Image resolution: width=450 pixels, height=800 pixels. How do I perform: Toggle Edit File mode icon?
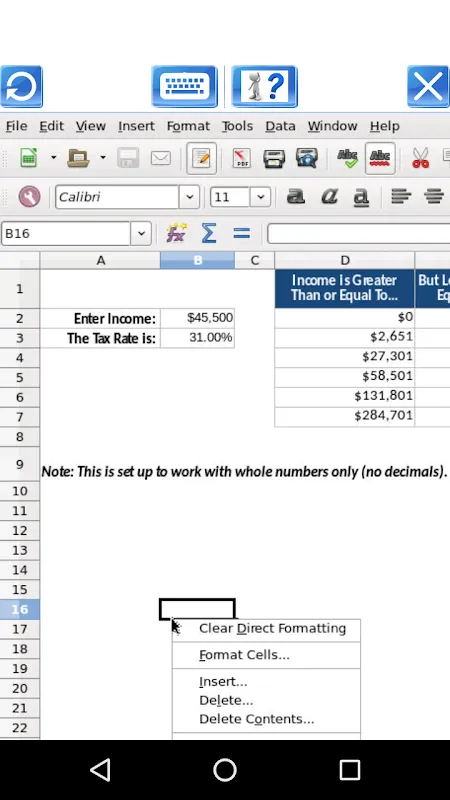[x=201, y=158]
